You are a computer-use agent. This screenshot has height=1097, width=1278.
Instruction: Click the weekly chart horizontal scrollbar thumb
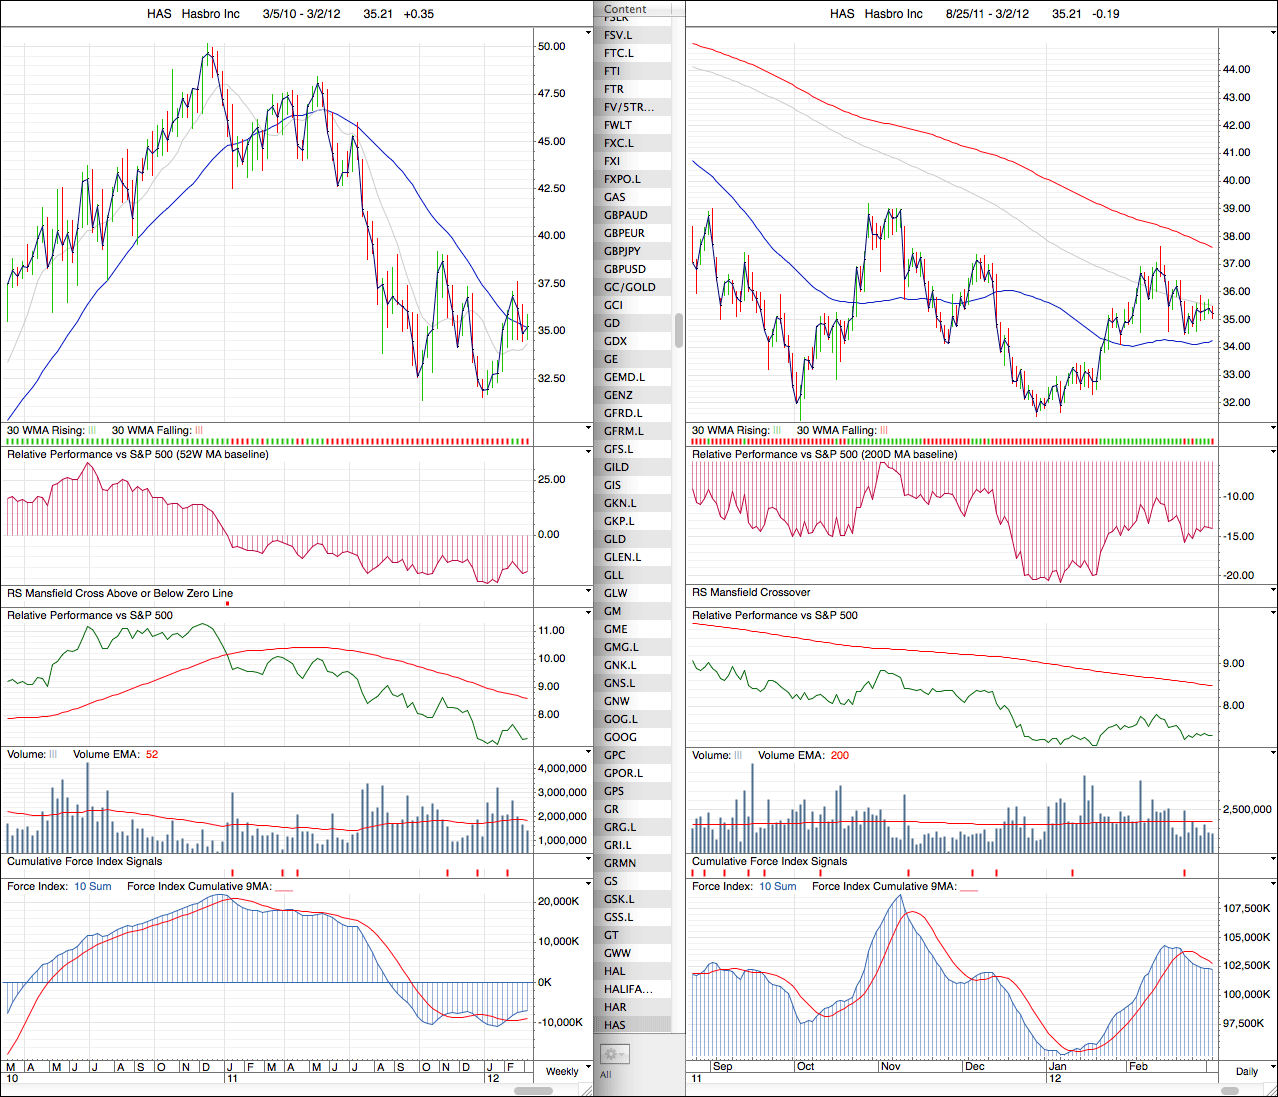532,1090
